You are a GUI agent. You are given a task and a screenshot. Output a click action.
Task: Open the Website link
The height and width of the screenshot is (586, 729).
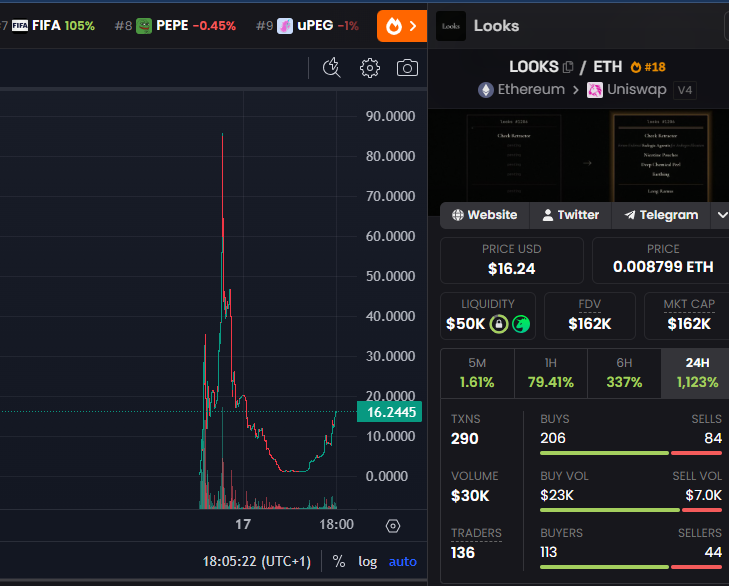point(484,215)
